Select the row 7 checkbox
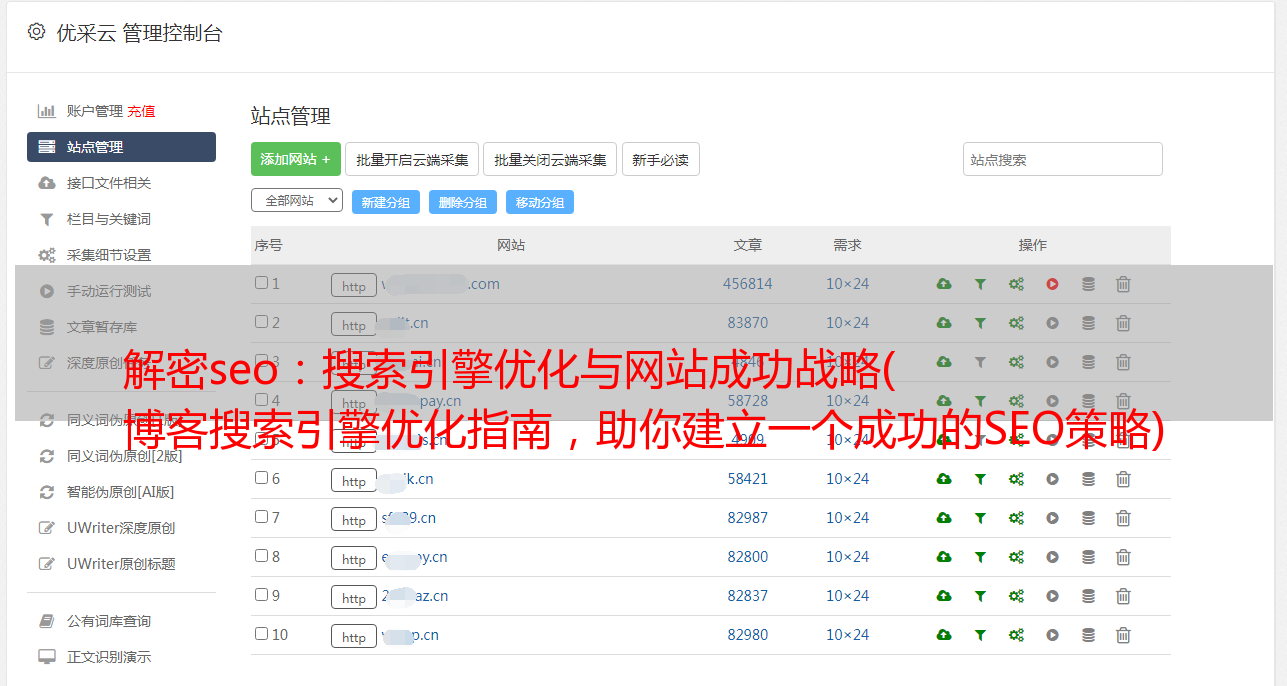The width and height of the screenshot is (1287, 686). [x=261, y=517]
